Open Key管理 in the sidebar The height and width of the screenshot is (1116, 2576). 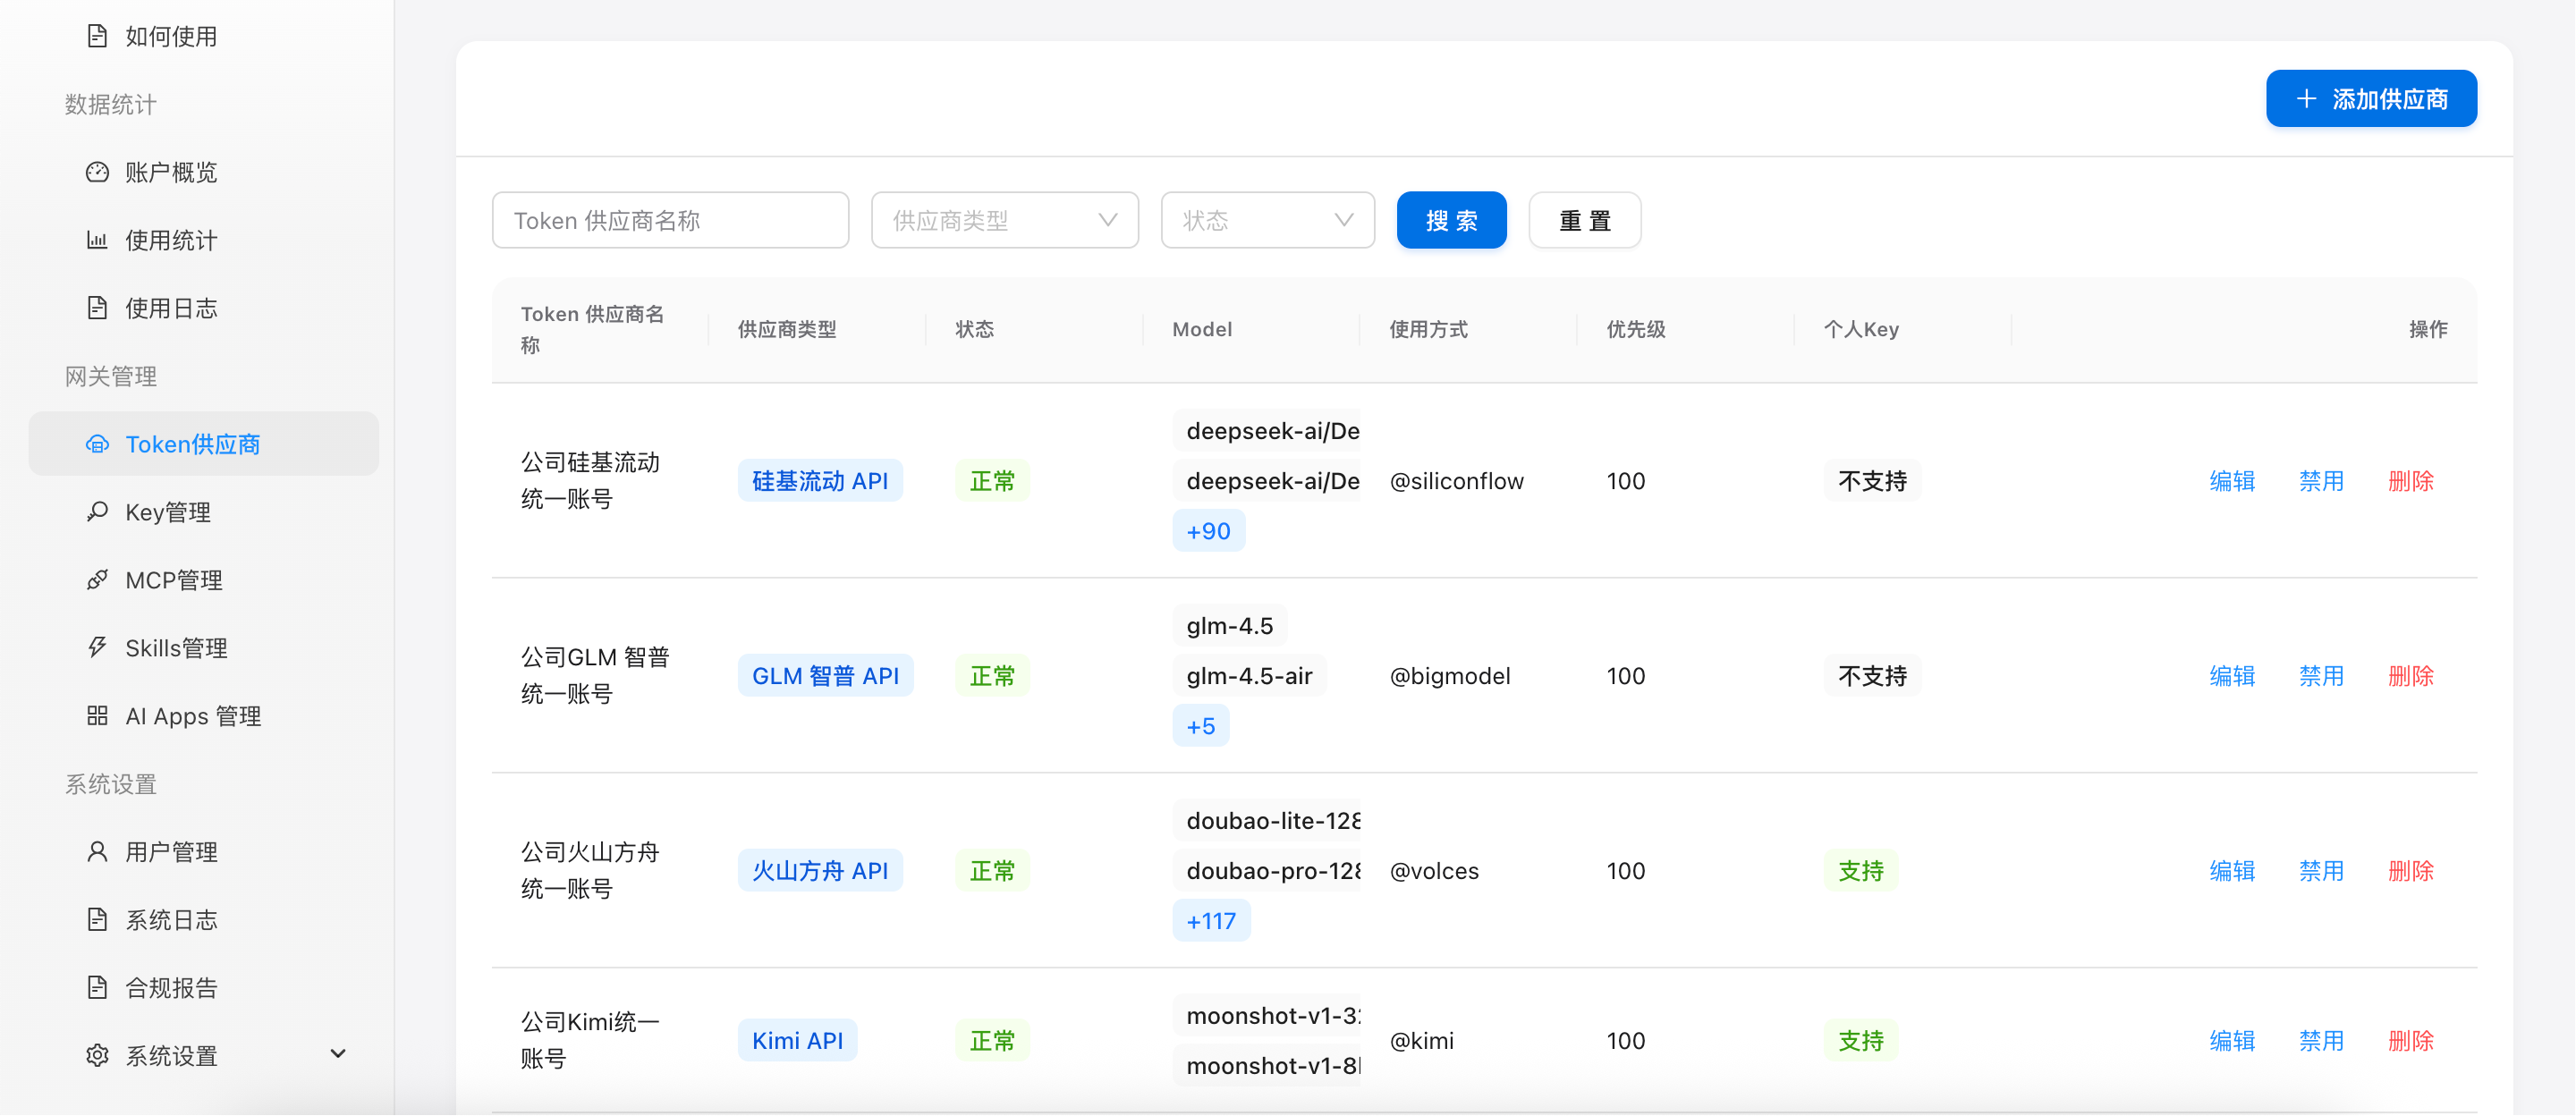click(x=204, y=513)
